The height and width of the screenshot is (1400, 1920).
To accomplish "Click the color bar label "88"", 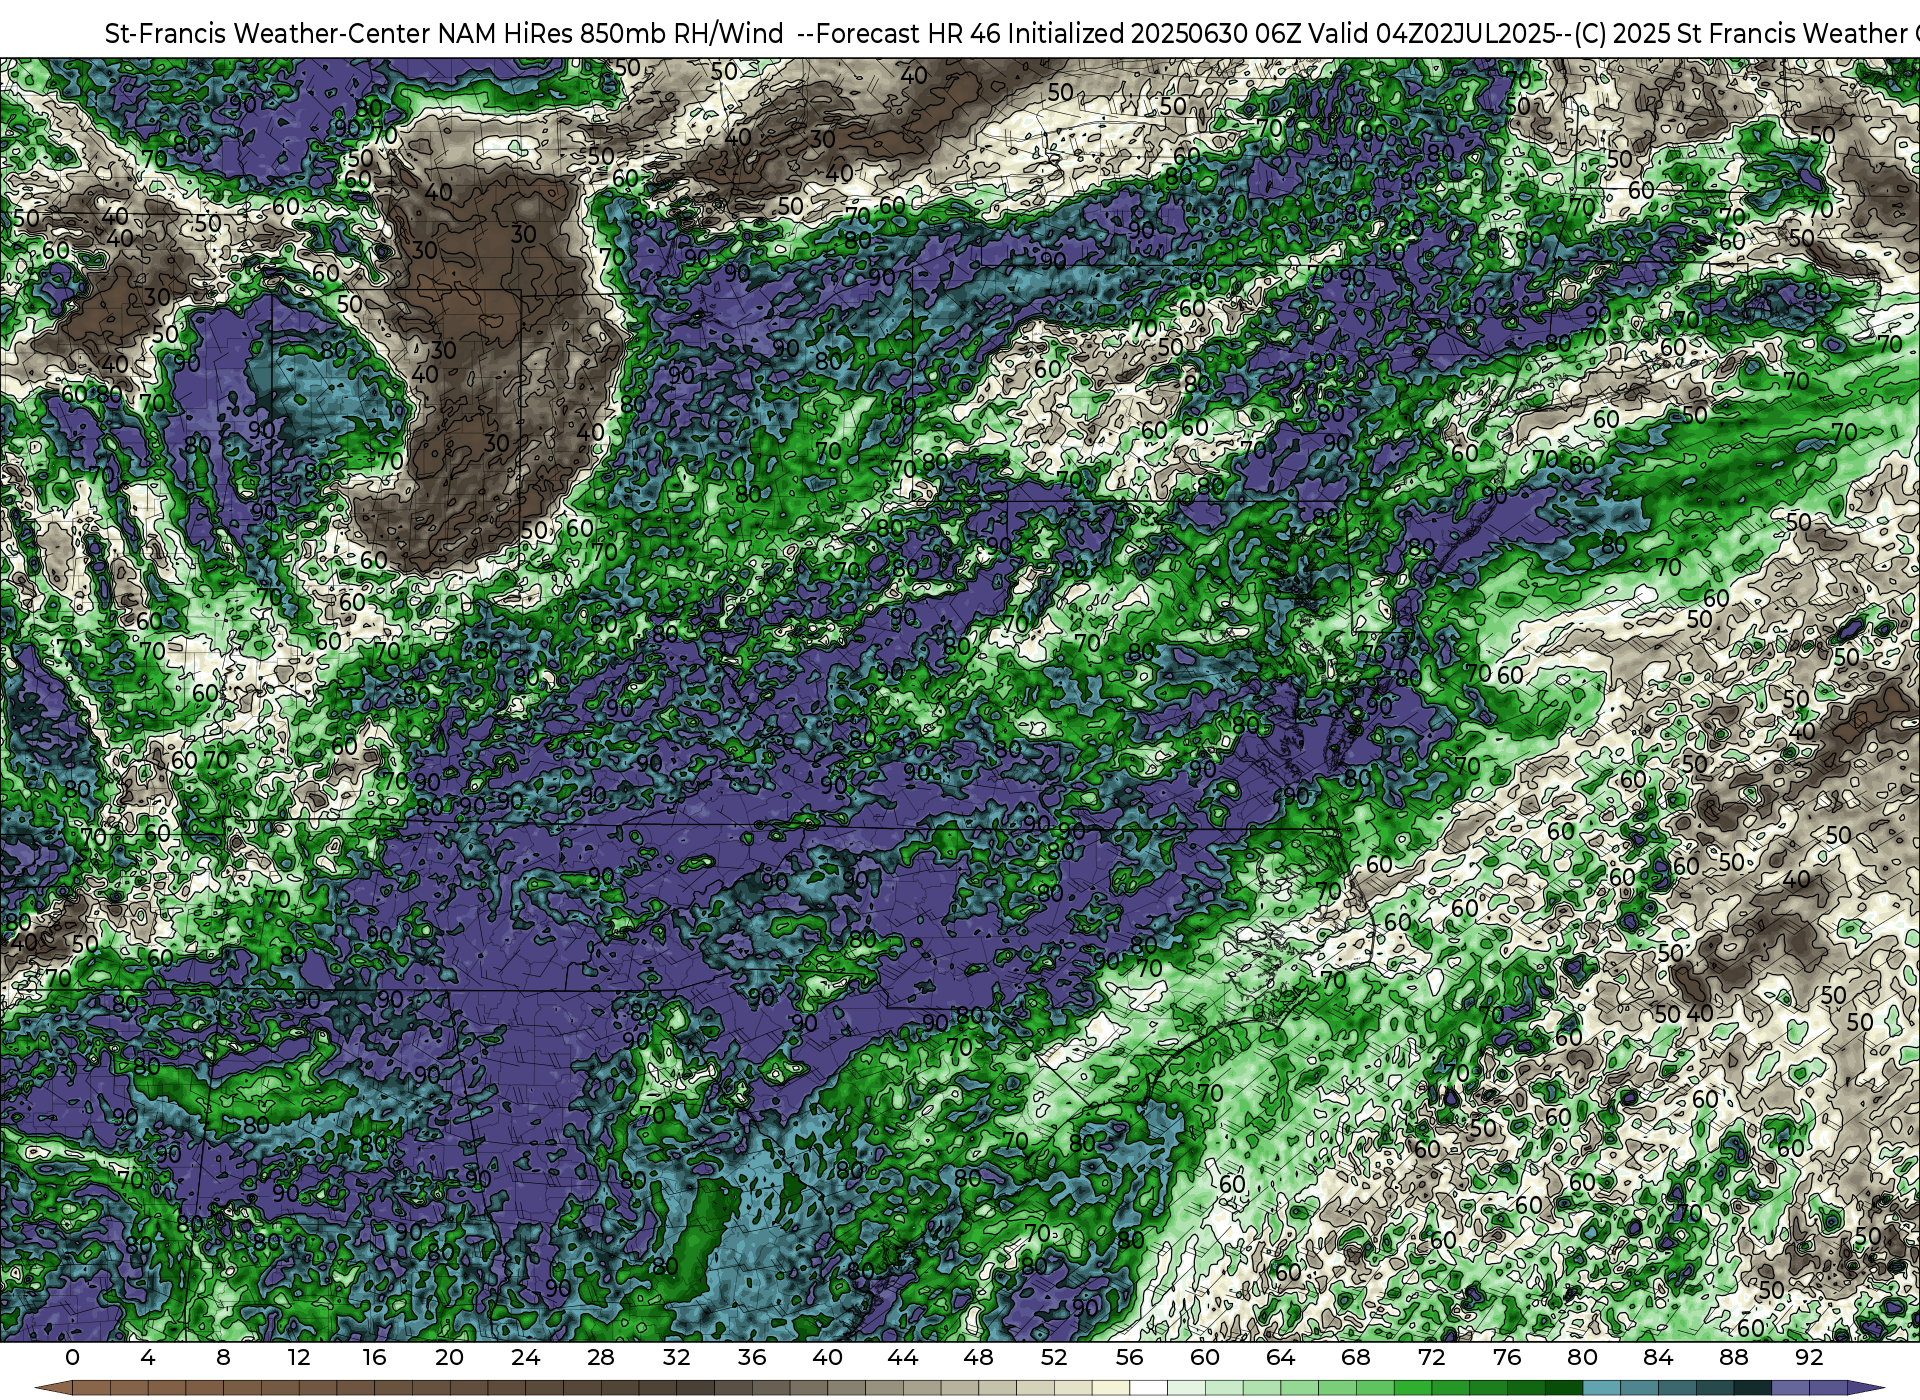I will coord(1734,1357).
